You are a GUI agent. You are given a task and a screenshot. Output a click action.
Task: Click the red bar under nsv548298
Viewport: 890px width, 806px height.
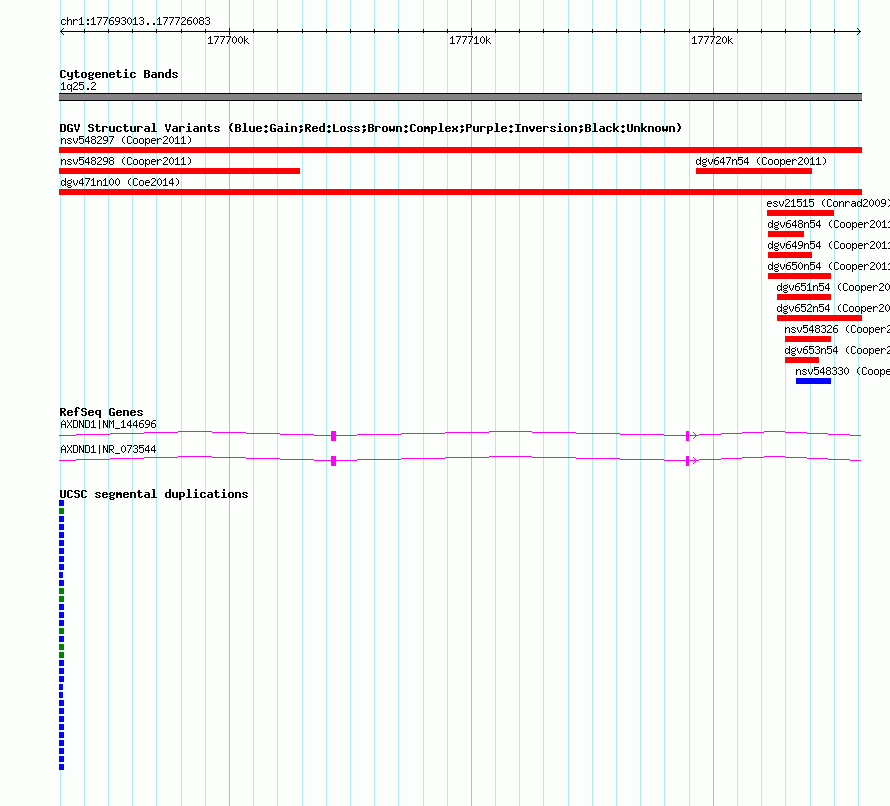click(179, 171)
